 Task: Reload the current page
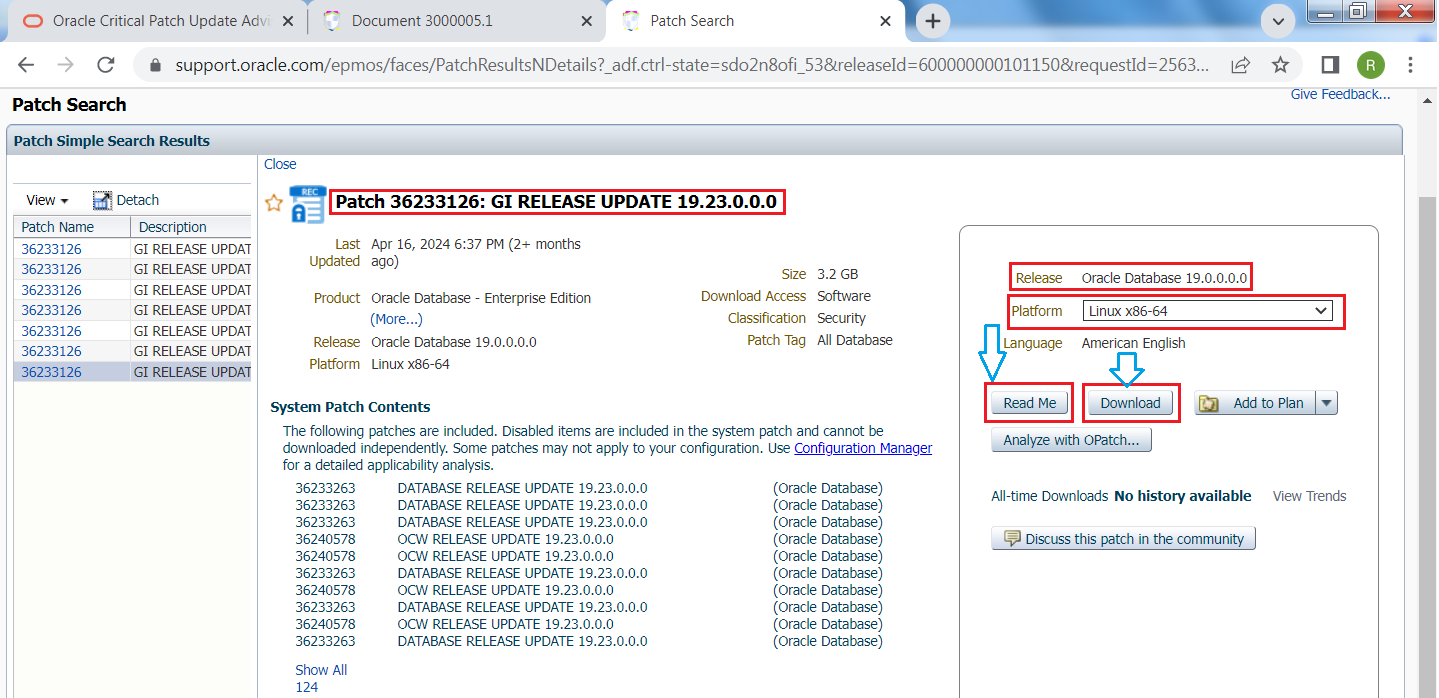click(106, 65)
